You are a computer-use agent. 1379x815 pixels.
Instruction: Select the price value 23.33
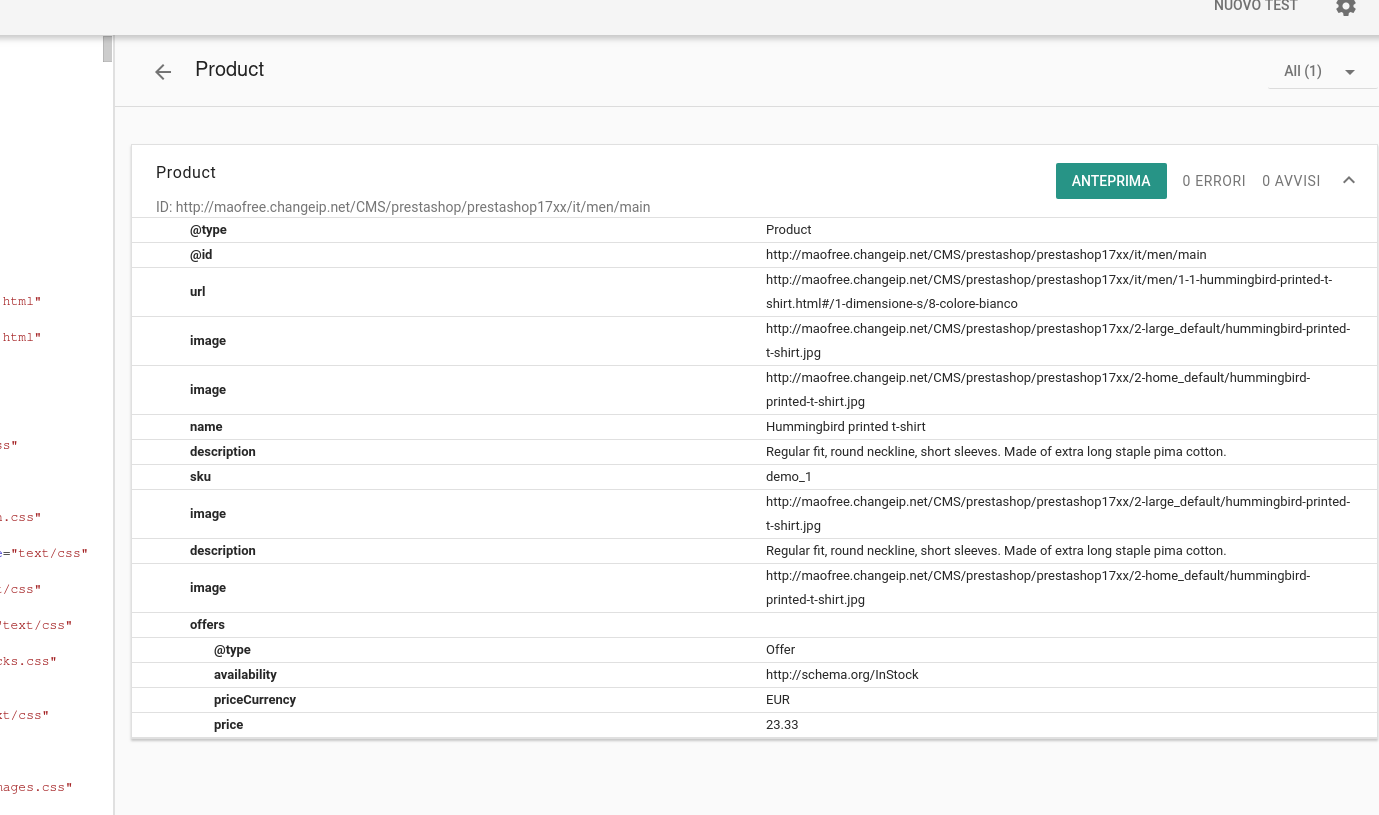point(782,724)
